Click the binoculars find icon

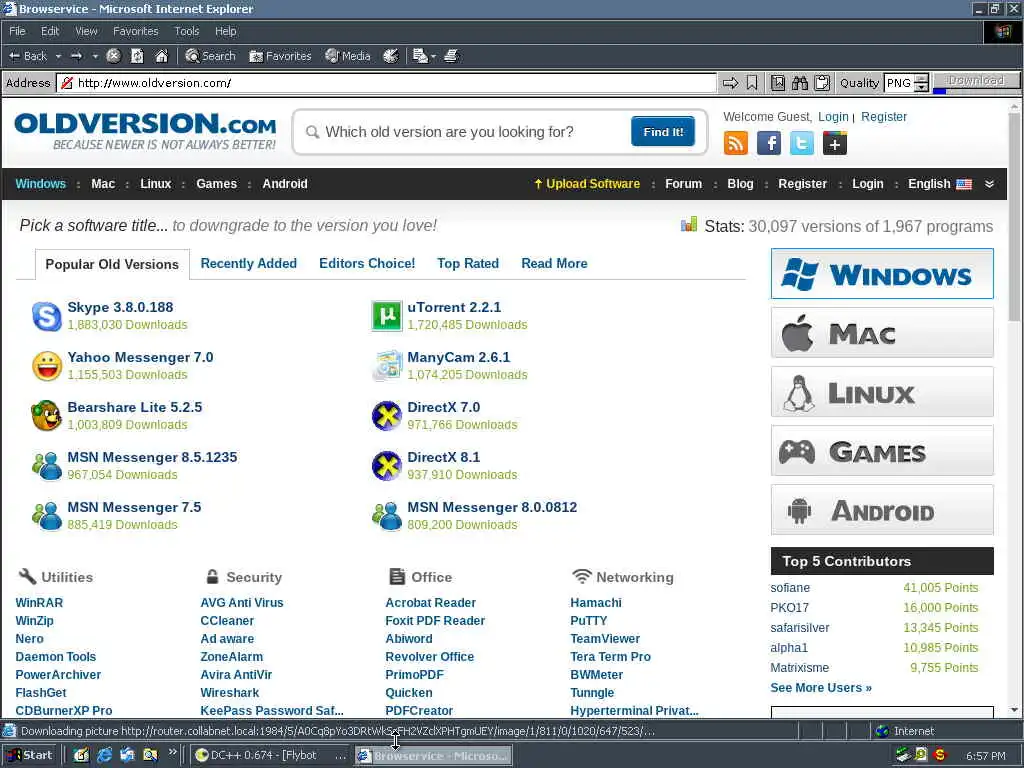point(799,83)
